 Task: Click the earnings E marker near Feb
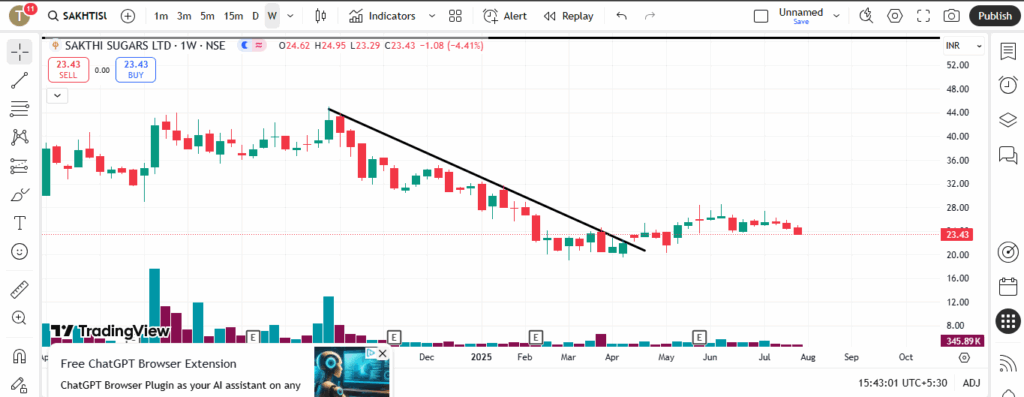point(536,337)
